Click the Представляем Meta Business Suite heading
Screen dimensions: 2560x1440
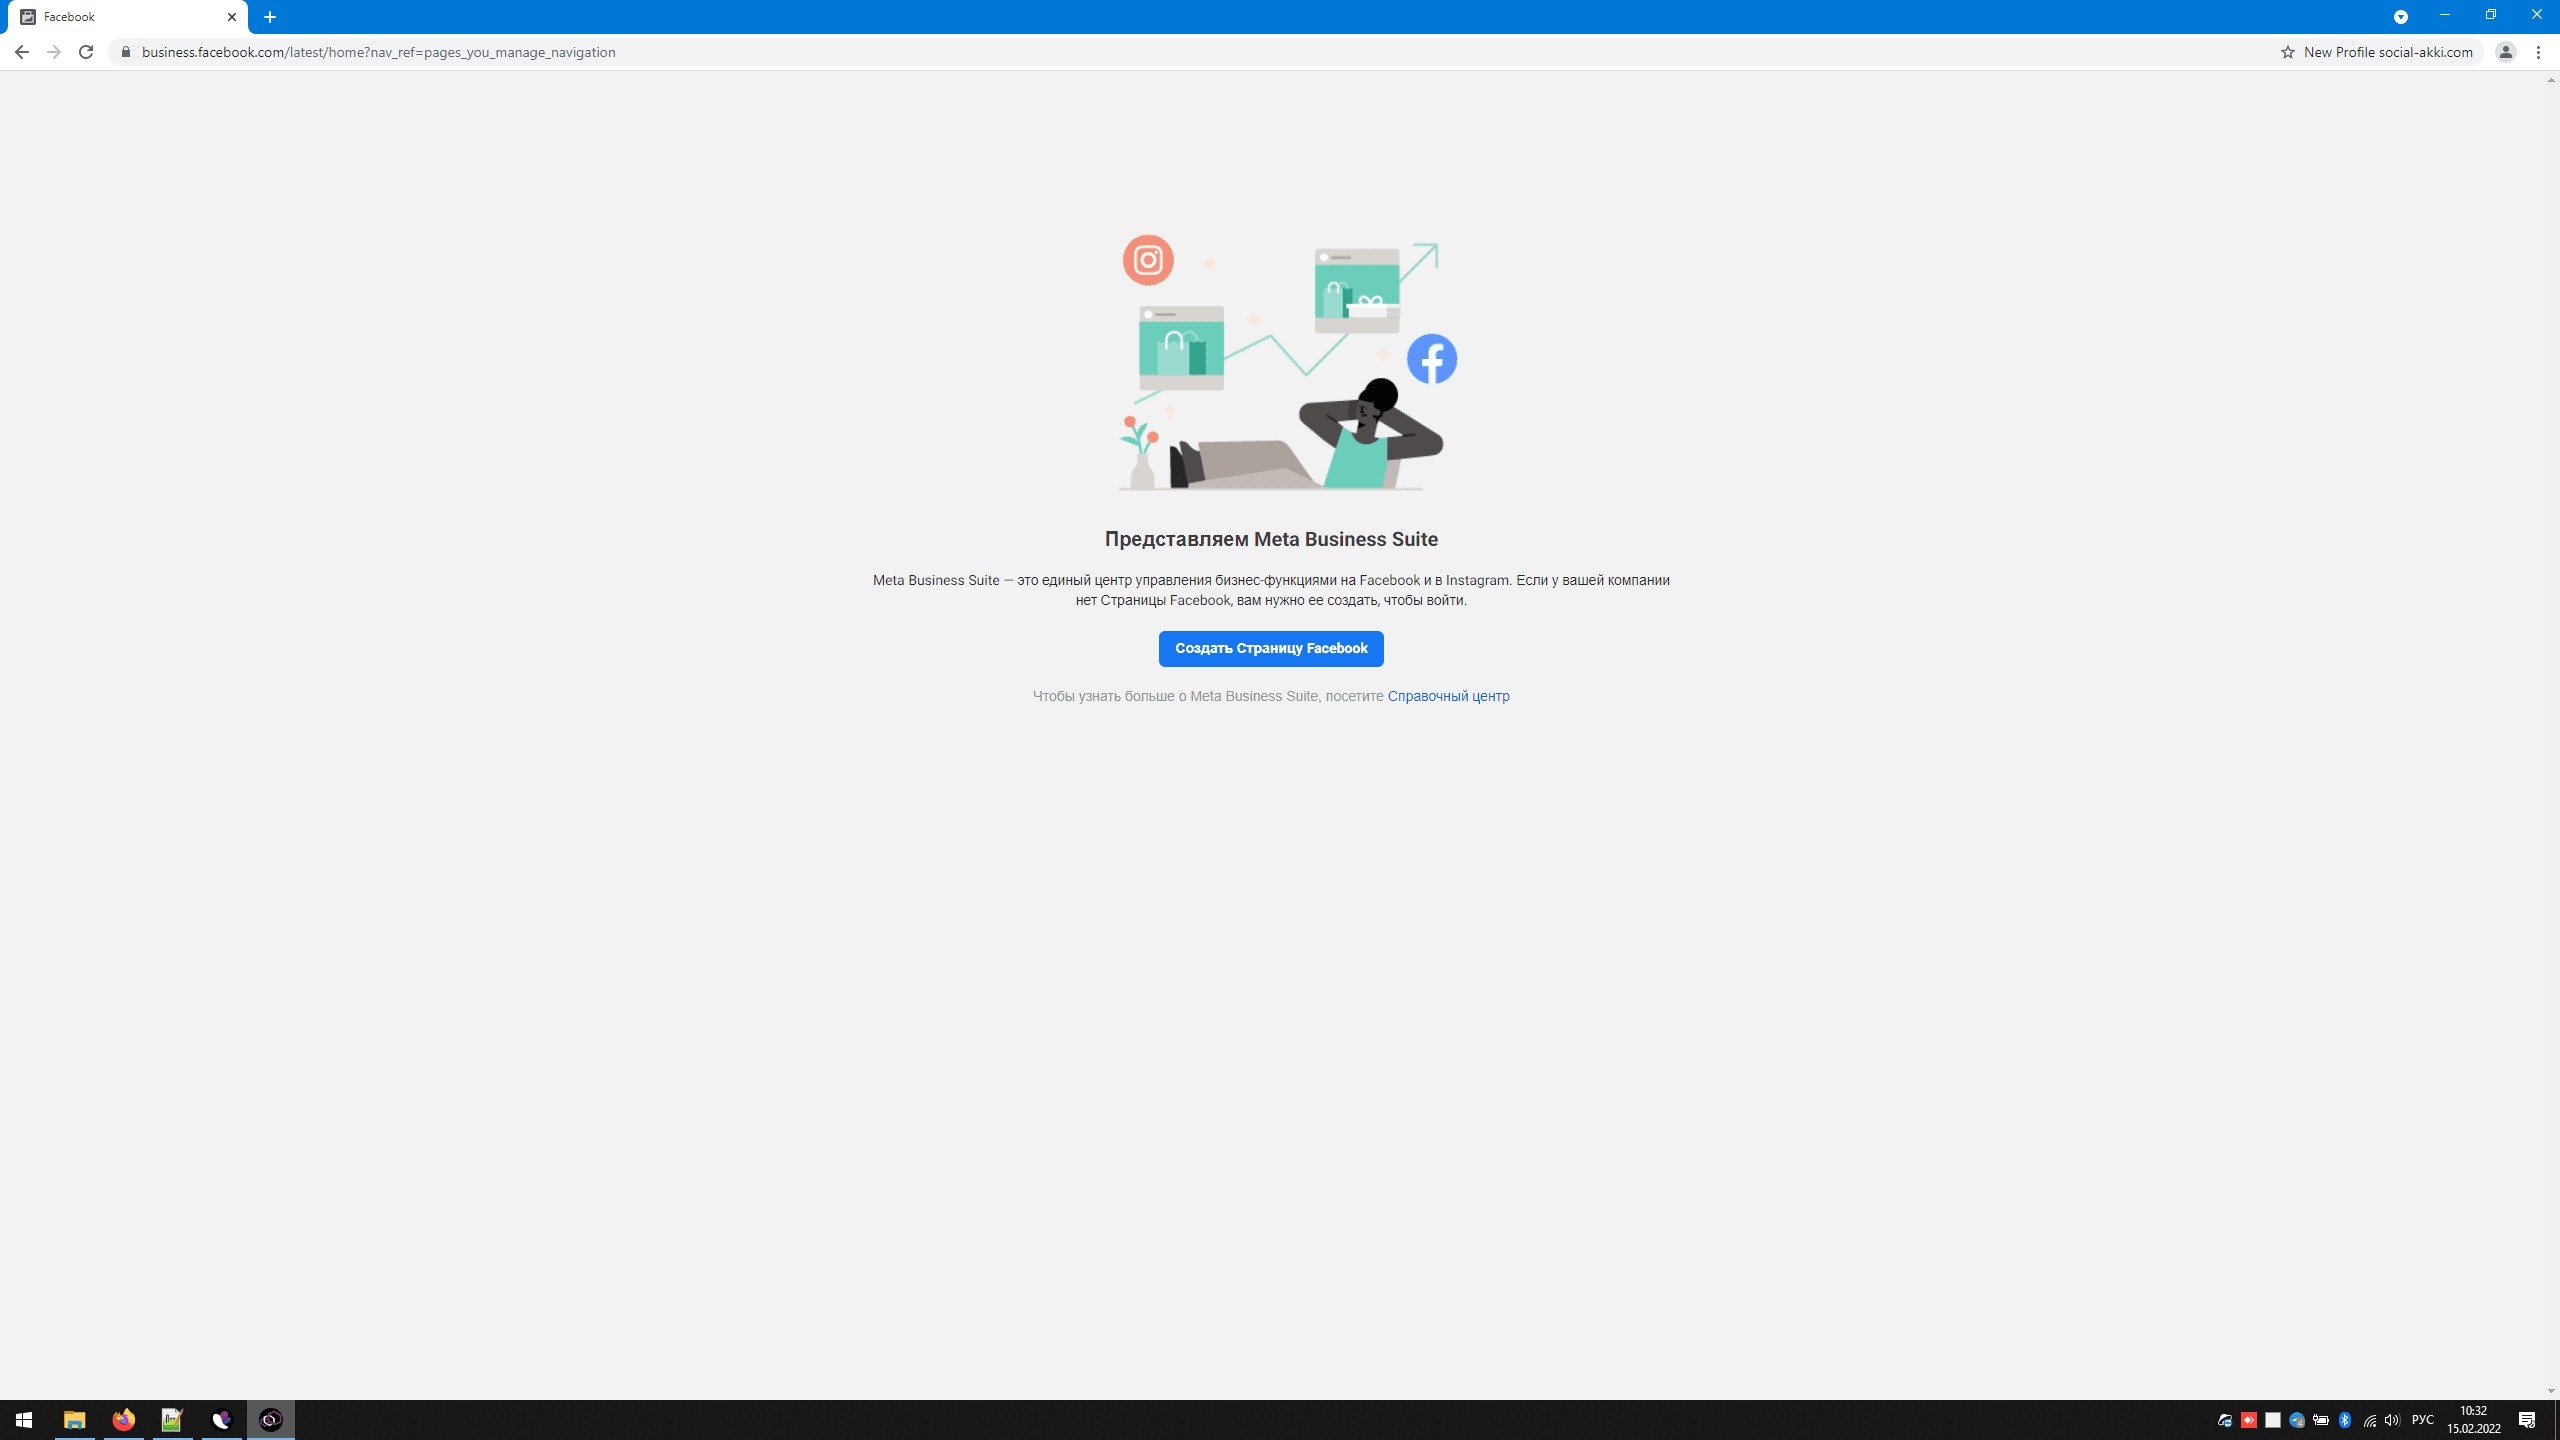point(1271,539)
